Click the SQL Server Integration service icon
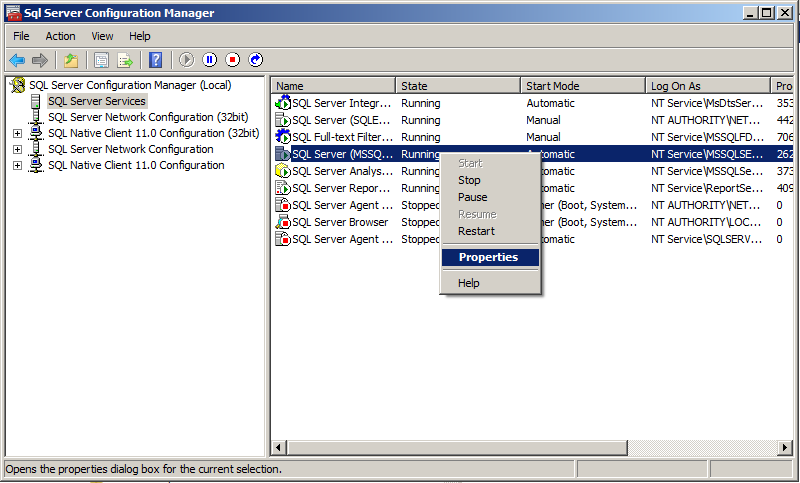The height and width of the screenshot is (483, 800). 283,103
